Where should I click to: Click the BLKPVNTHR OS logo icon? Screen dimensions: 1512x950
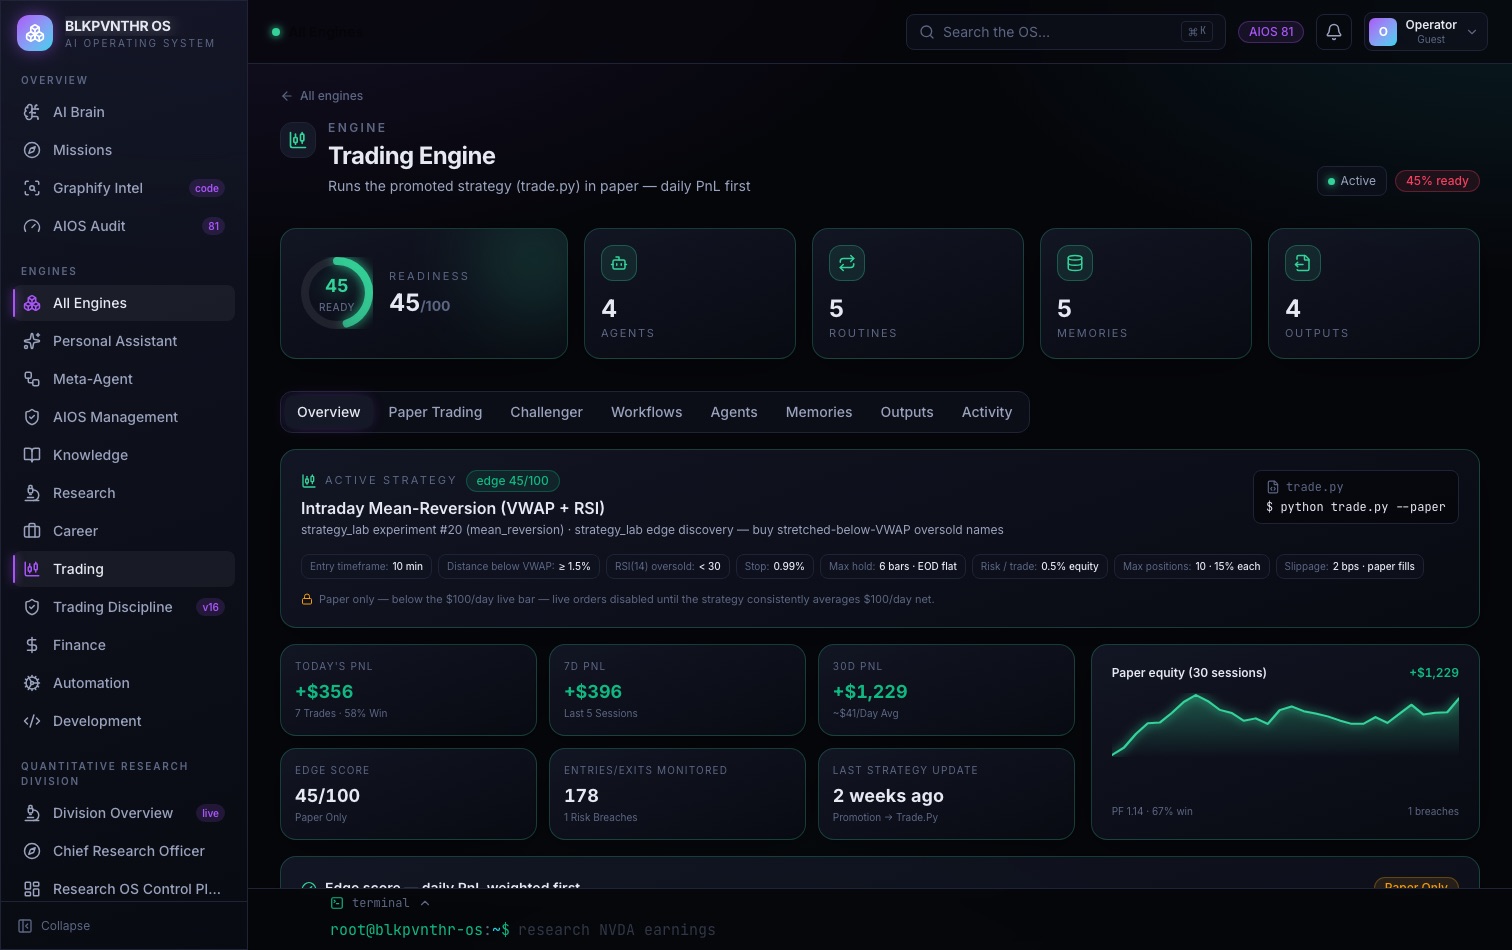[x=35, y=33]
